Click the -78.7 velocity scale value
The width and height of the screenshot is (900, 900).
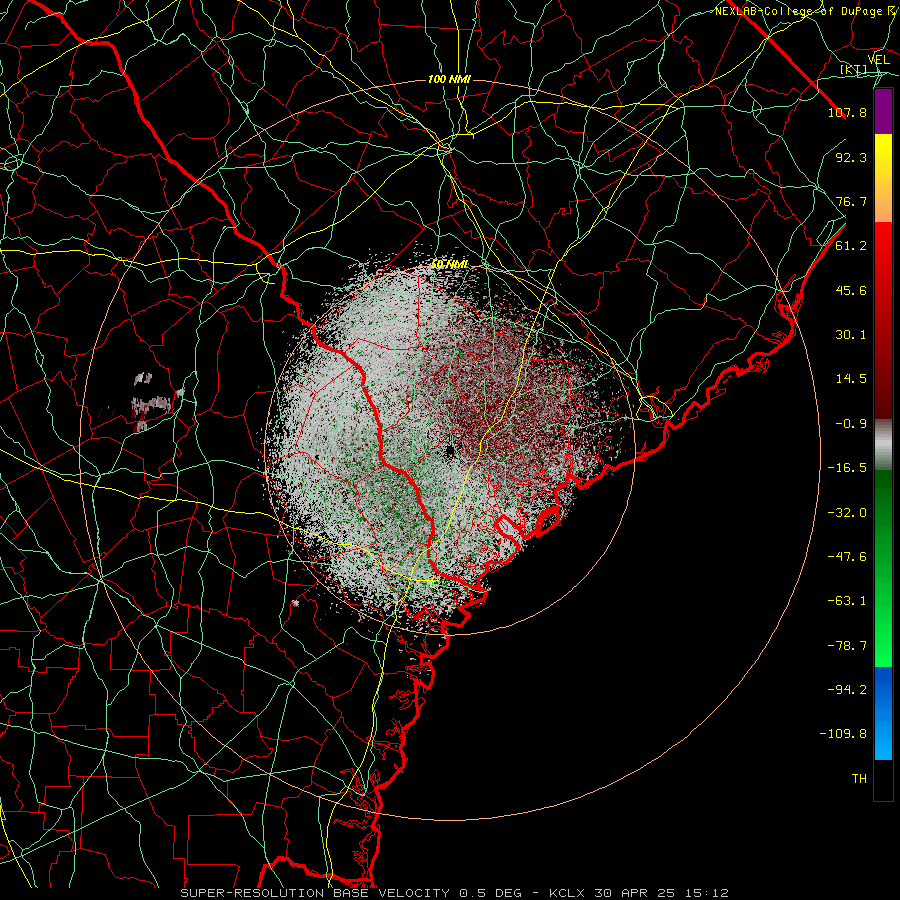(x=847, y=646)
